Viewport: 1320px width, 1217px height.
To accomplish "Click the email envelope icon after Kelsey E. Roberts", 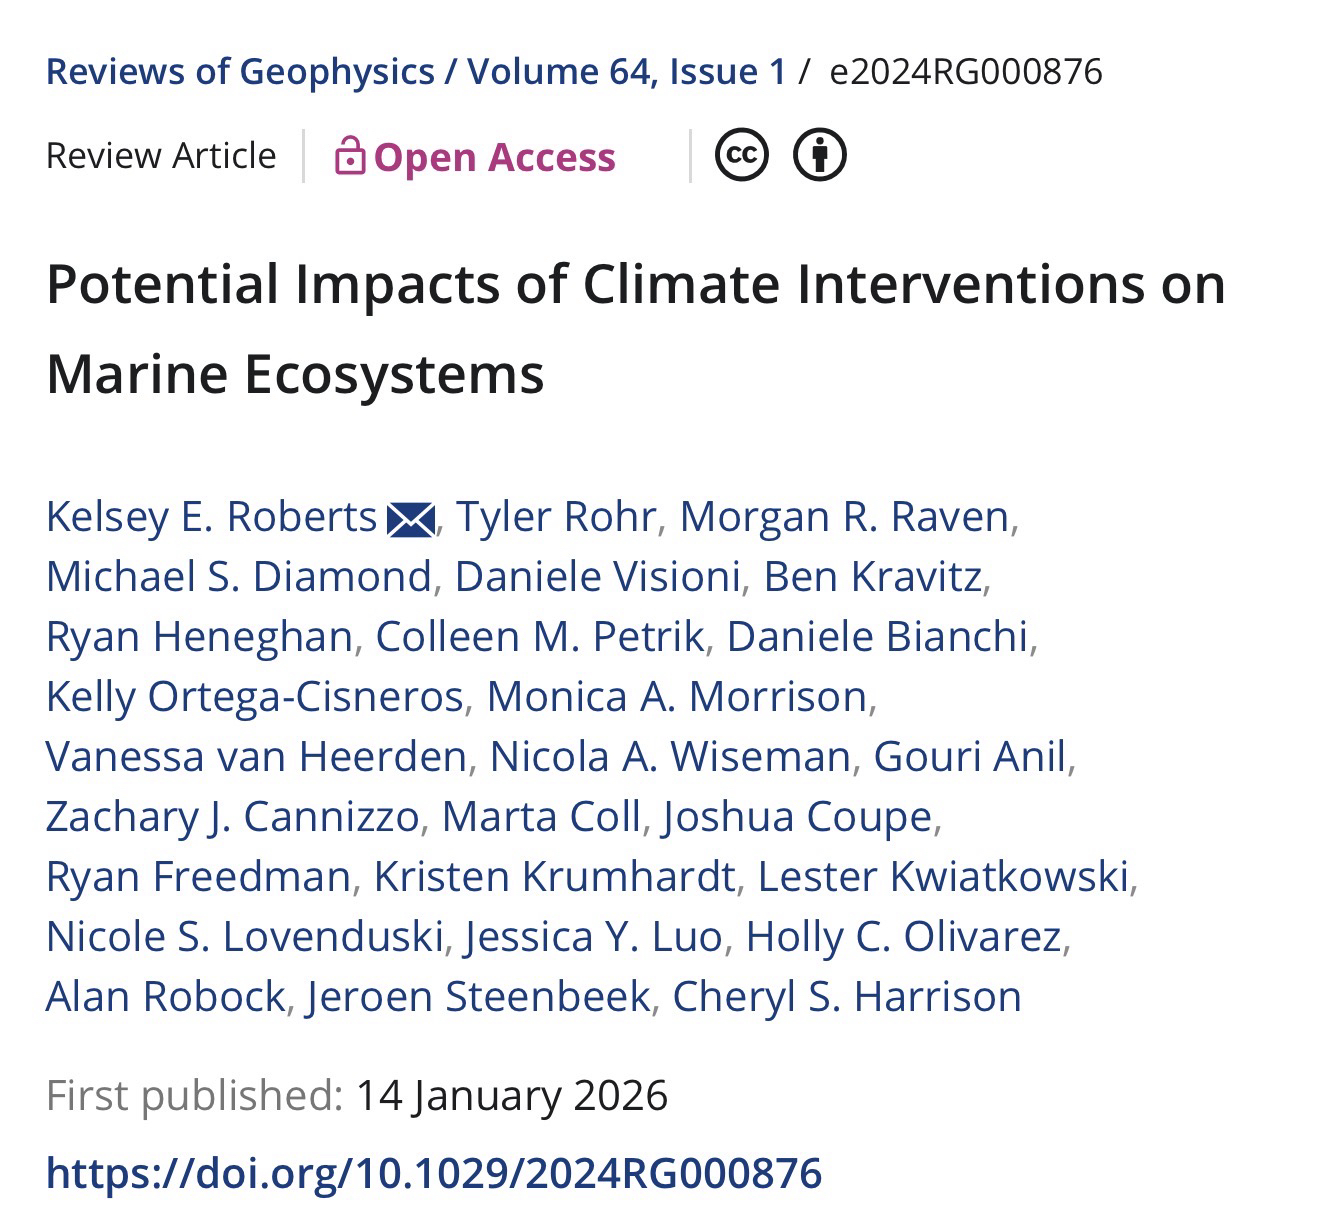I will (410, 519).
